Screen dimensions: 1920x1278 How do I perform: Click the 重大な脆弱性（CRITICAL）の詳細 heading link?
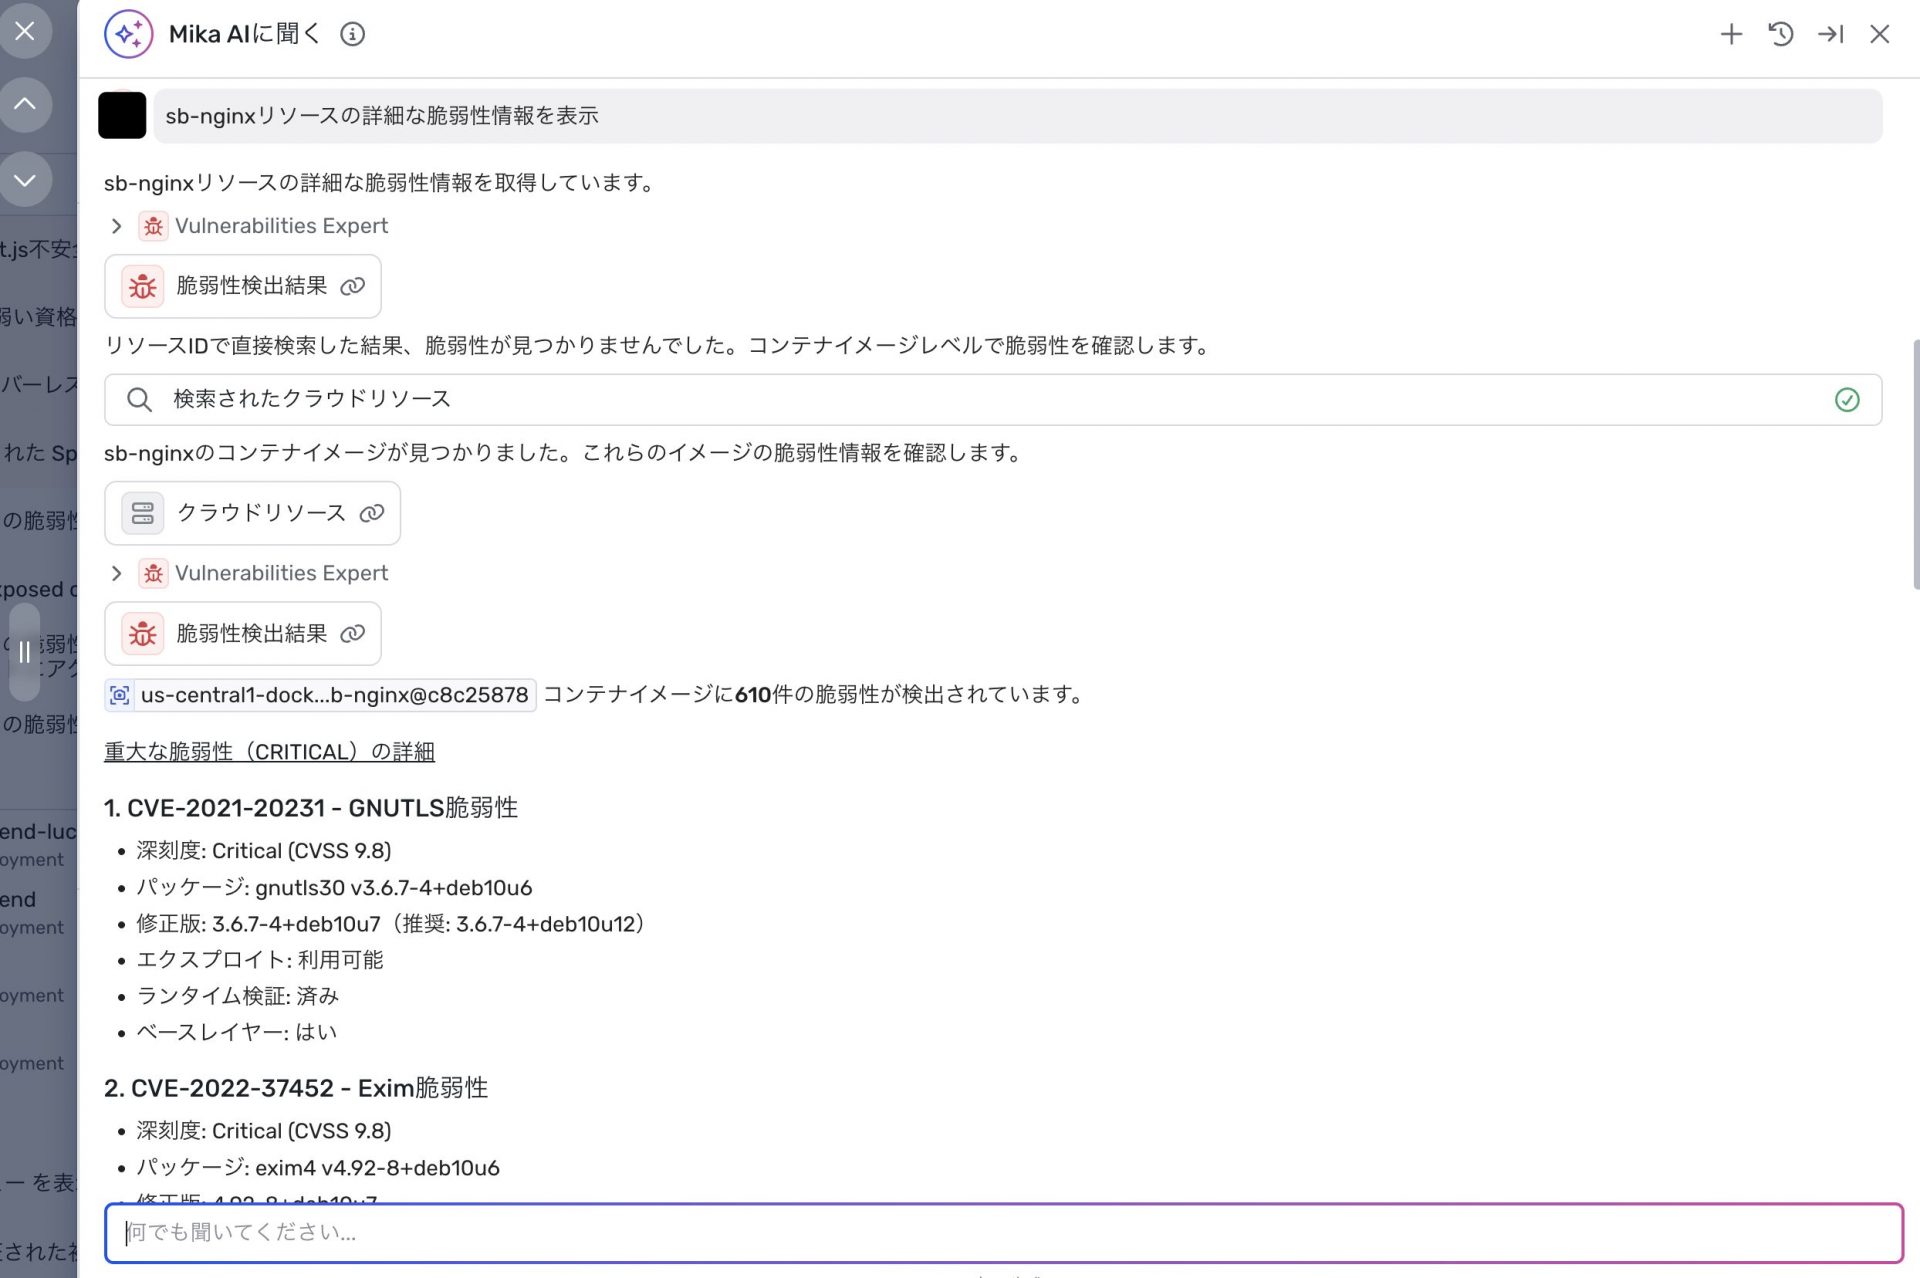(269, 751)
